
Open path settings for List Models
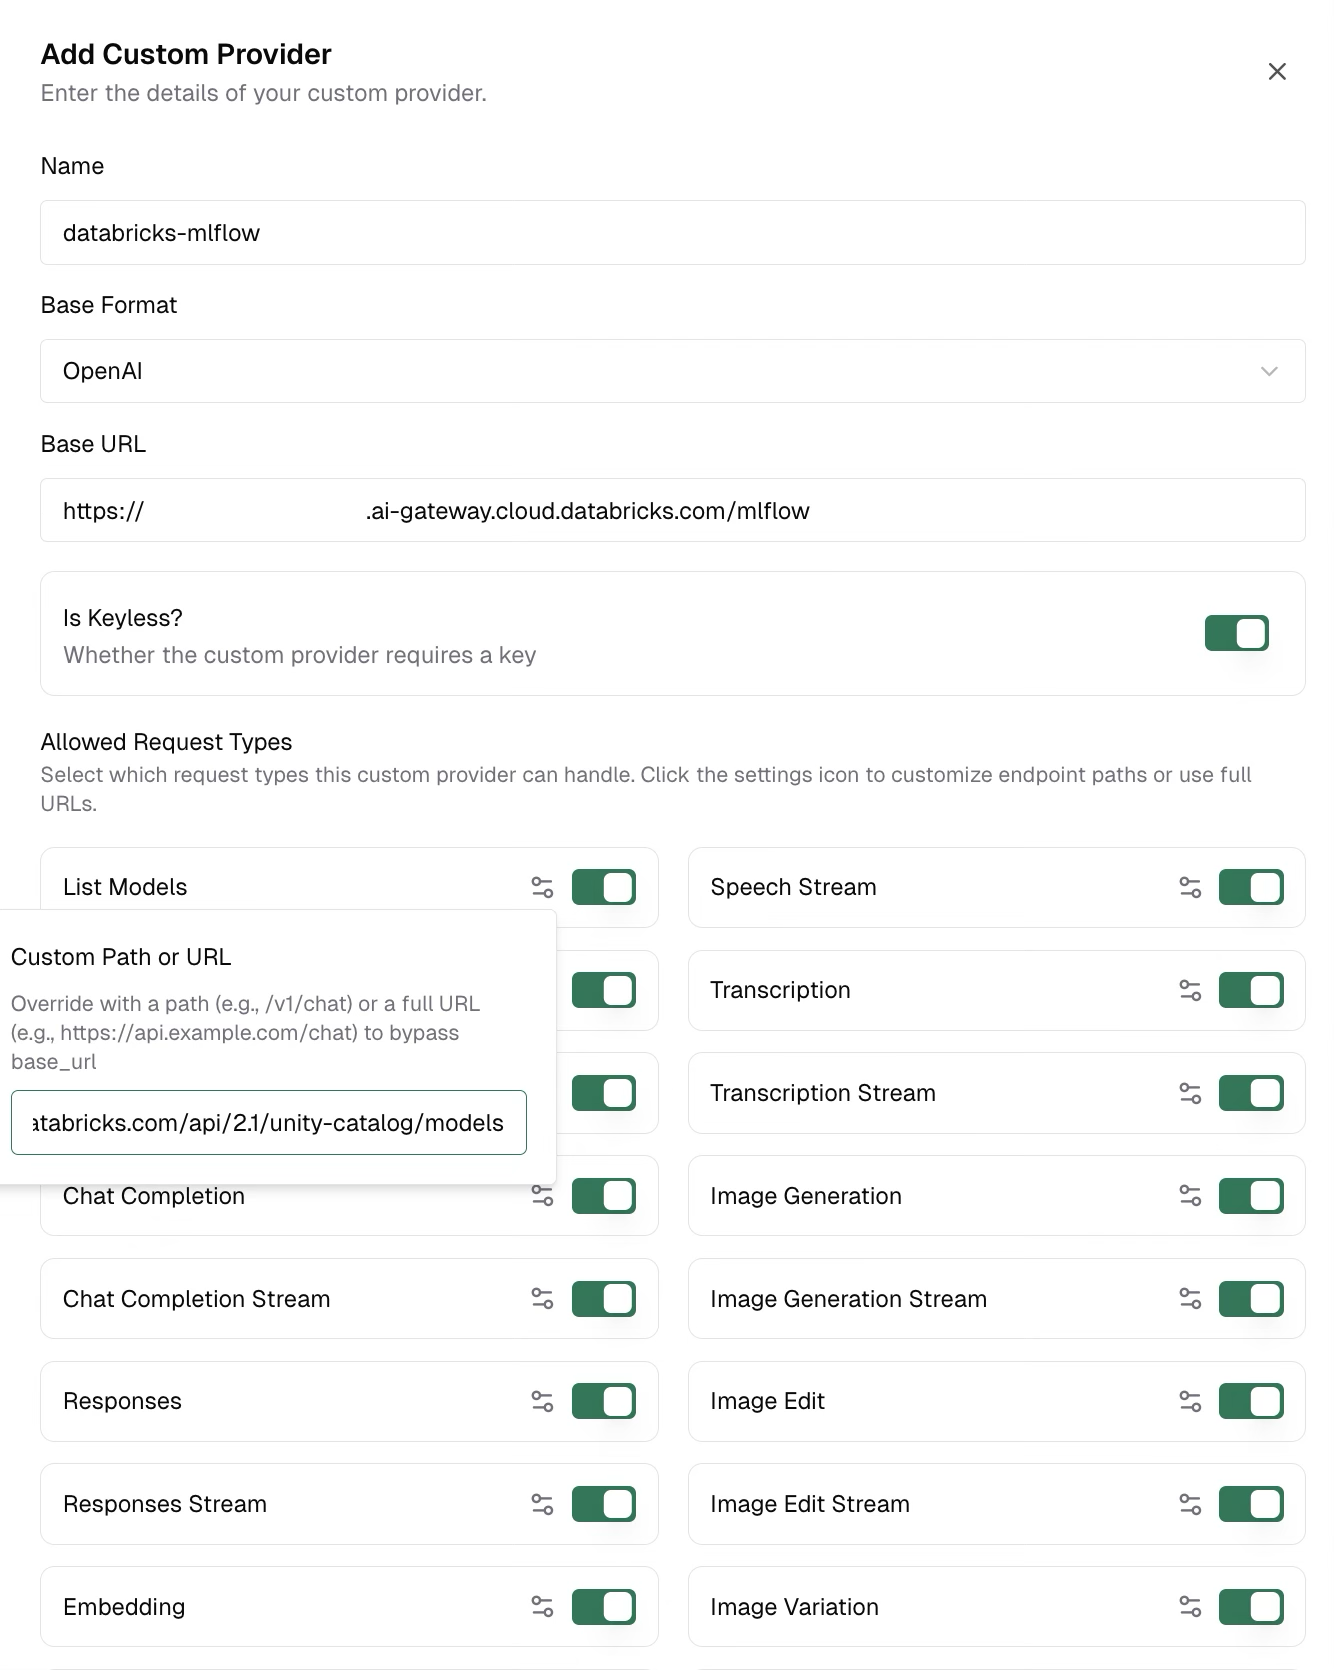[542, 887]
